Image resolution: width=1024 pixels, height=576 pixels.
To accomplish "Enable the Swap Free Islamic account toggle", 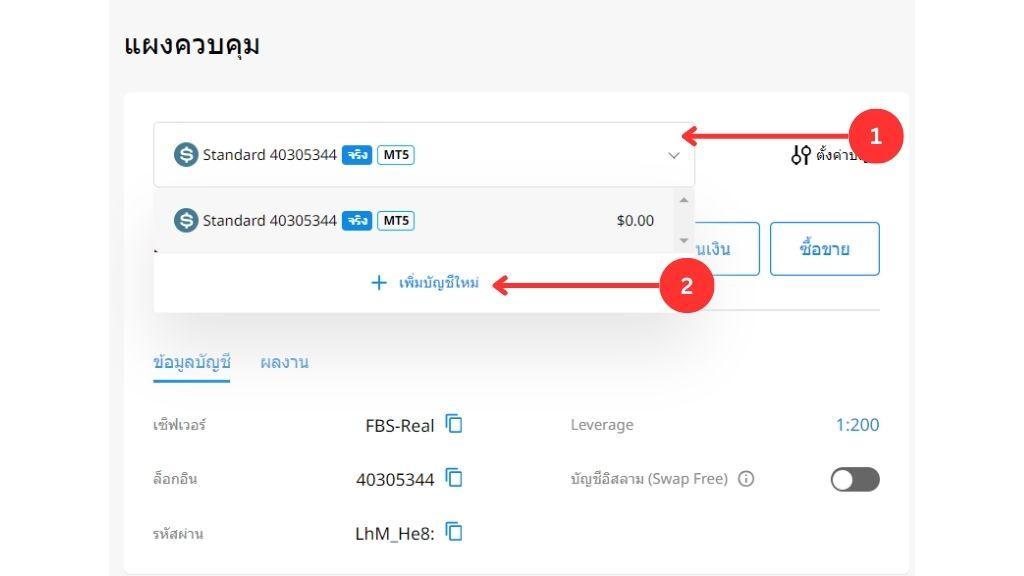I will click(855, 480).
